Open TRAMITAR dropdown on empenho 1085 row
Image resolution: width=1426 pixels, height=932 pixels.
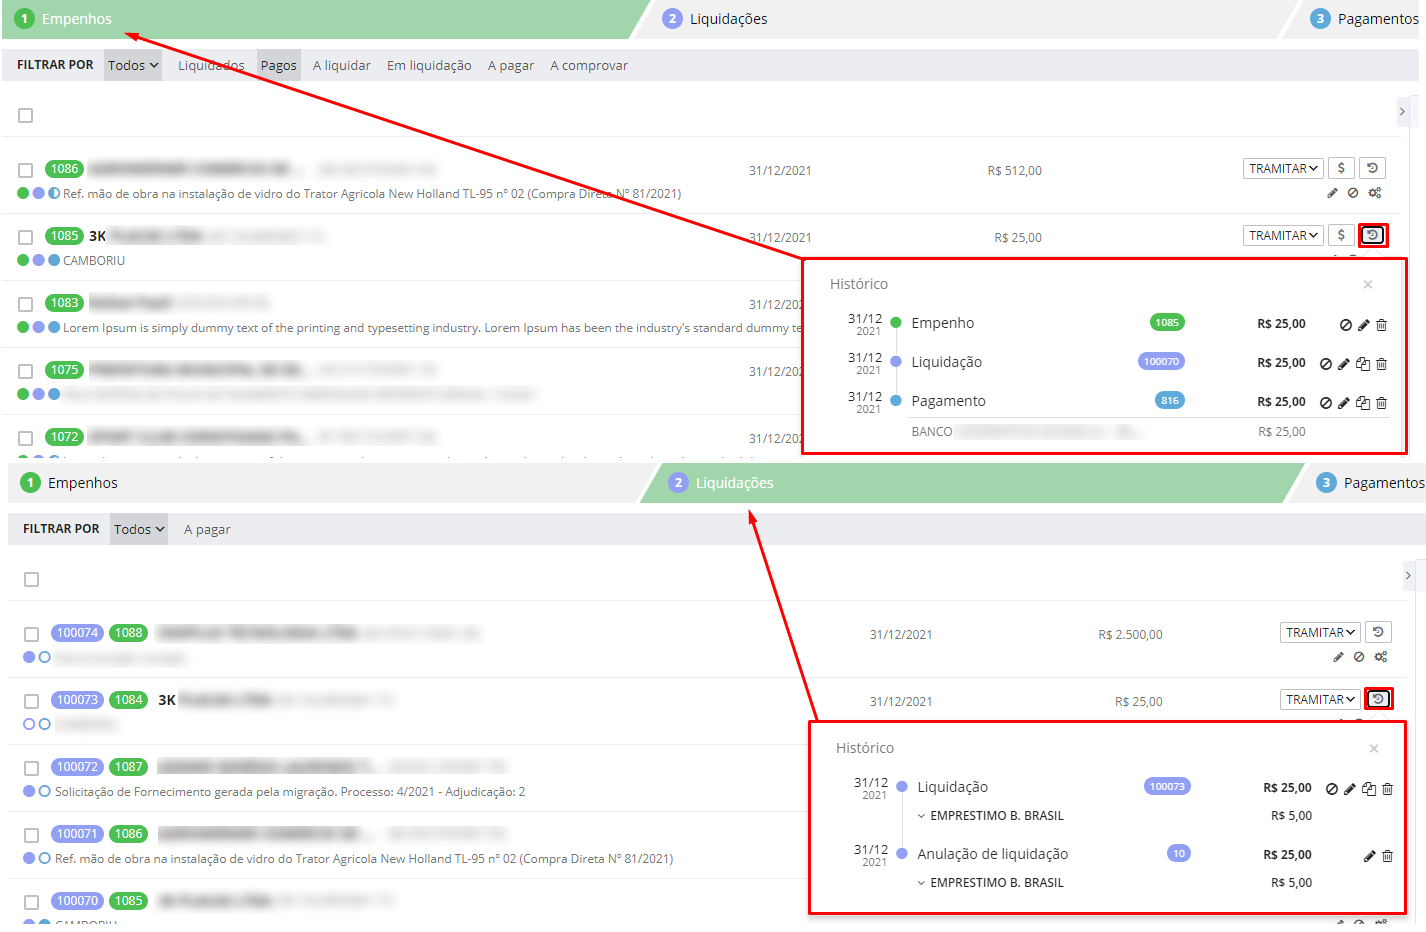1284,235
